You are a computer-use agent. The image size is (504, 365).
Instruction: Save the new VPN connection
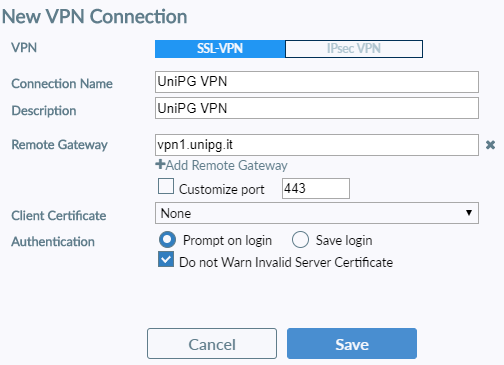pos(352,343)
